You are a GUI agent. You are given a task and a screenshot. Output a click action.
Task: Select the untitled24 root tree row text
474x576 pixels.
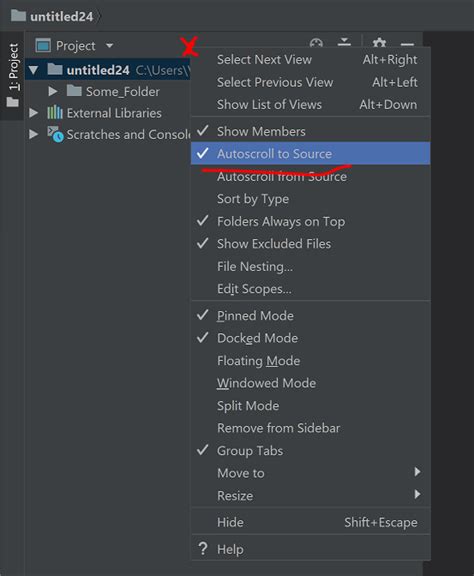point(98,70)
